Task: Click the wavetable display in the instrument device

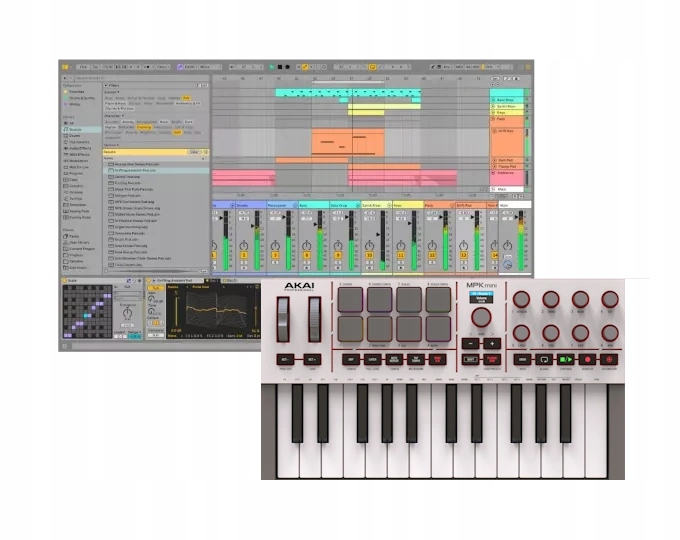Action: 216,312
